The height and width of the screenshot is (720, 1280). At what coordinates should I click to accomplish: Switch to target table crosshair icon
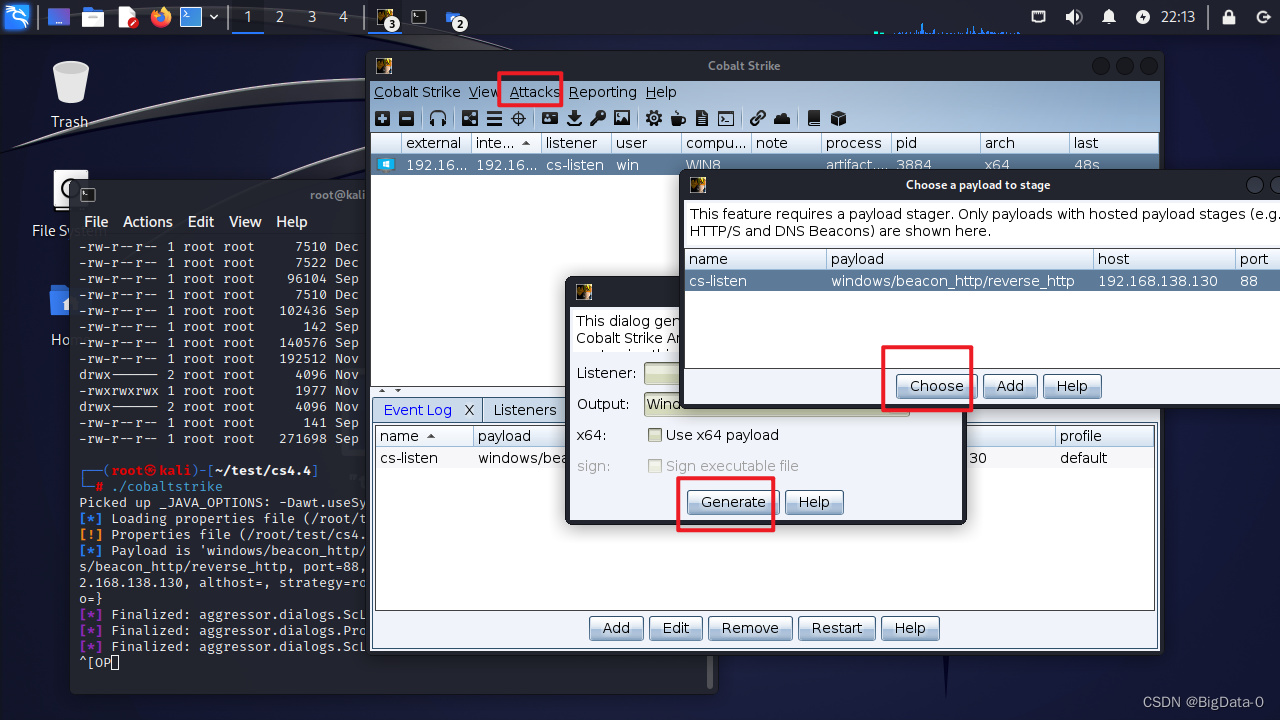pos(519,118)
